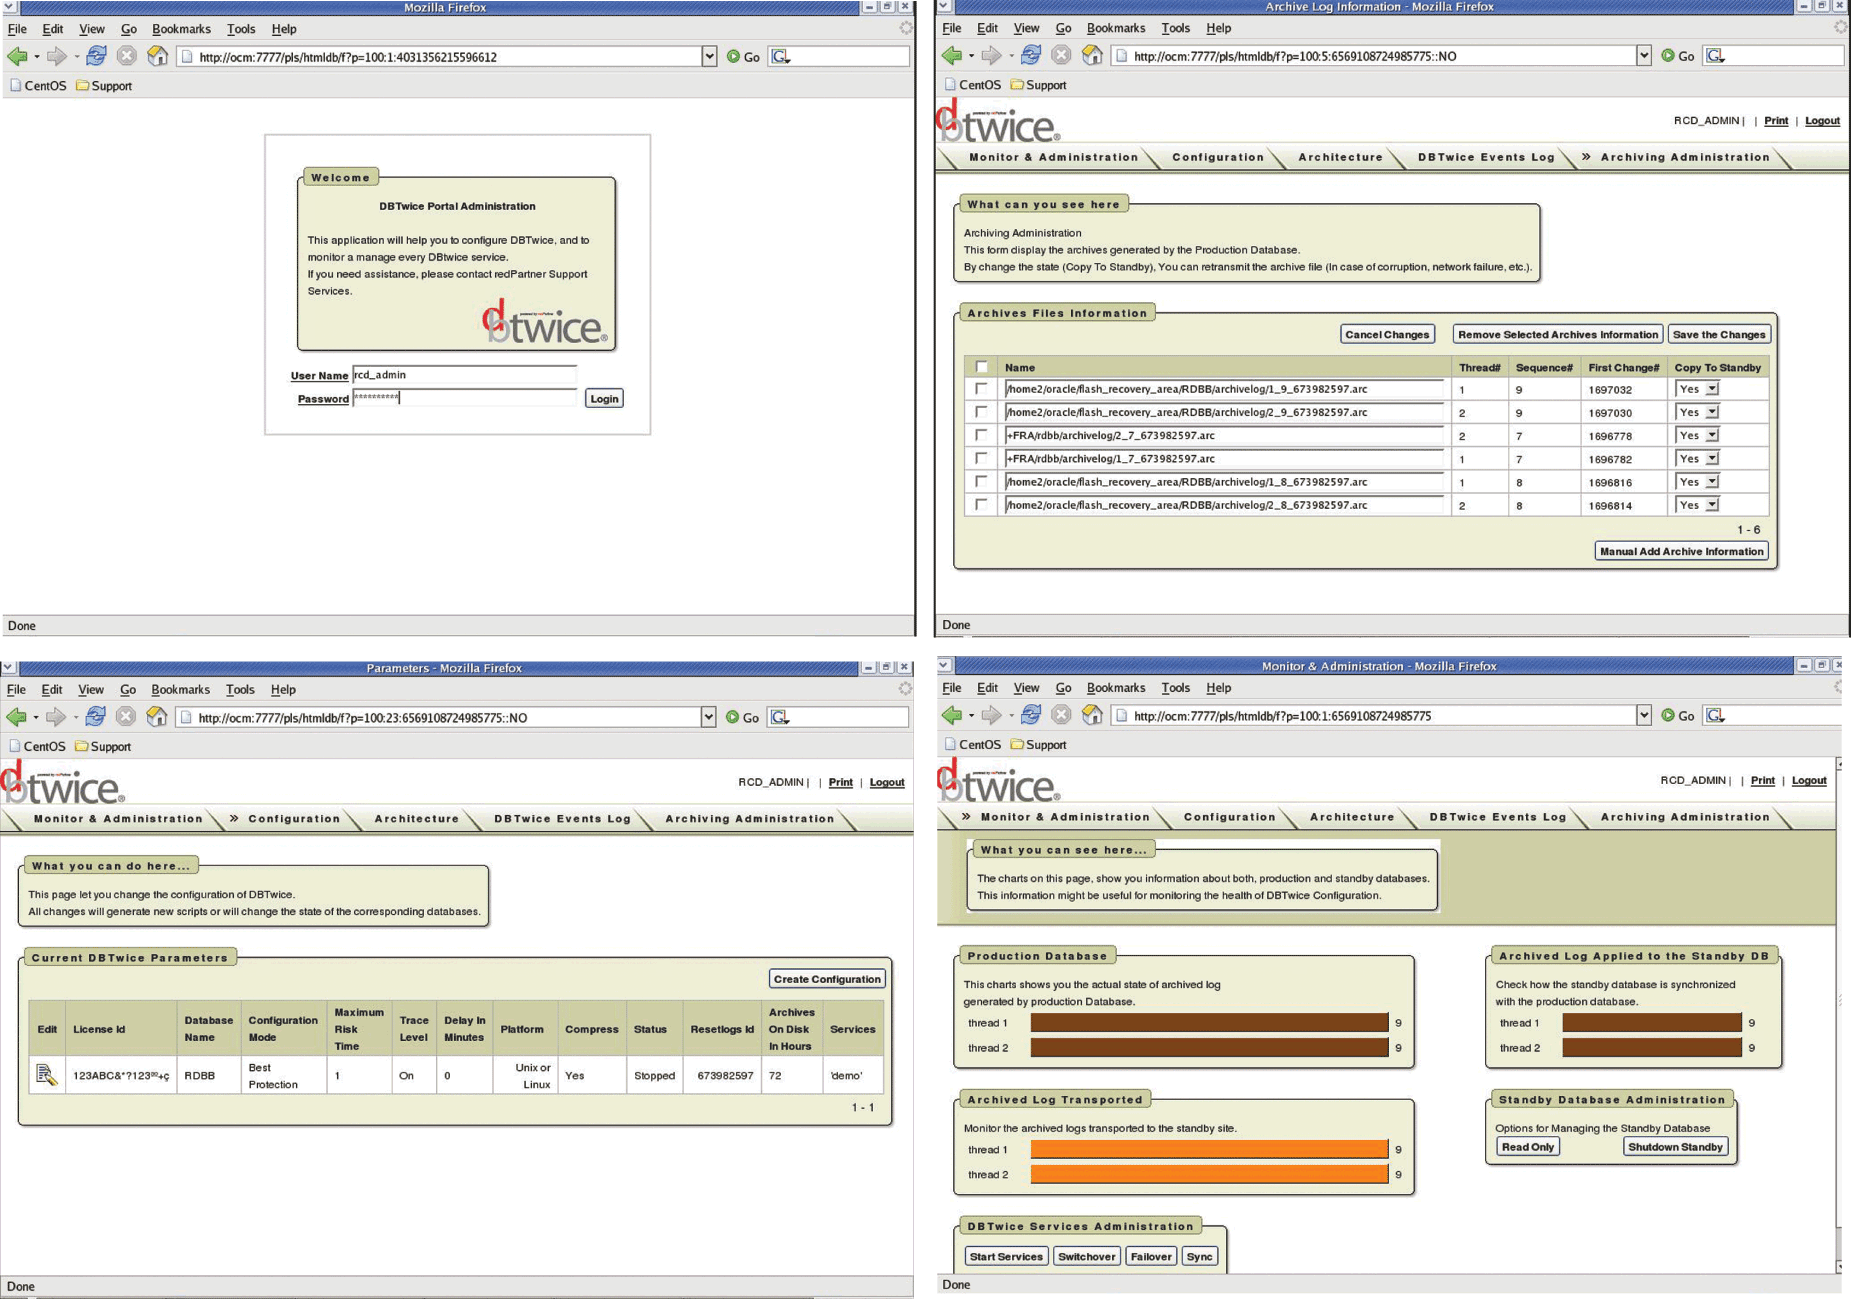This screenshot has height=1299, width=1851.
Task: Click Reload icon in Archive Log Information window
Action: coord(1030,56)
